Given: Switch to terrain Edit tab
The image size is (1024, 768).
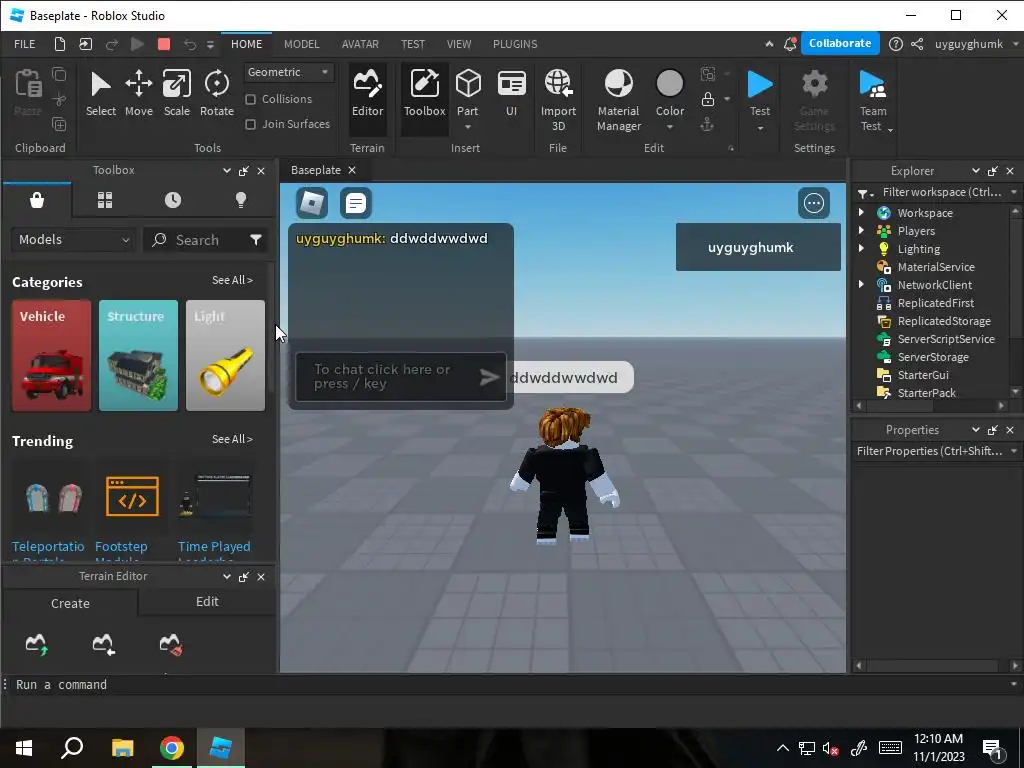Looking at the screenshot, I should (207, 601).
